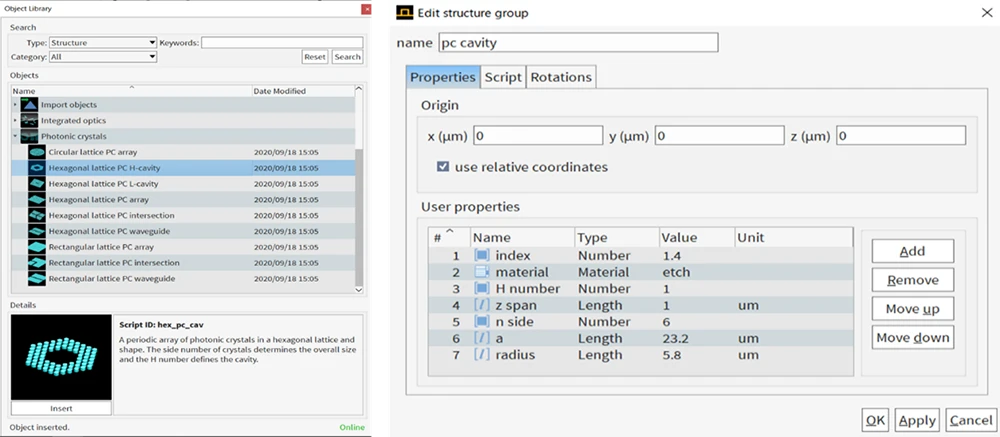Click the Rectangular lattice PC intersection icon

coord(38,263)
